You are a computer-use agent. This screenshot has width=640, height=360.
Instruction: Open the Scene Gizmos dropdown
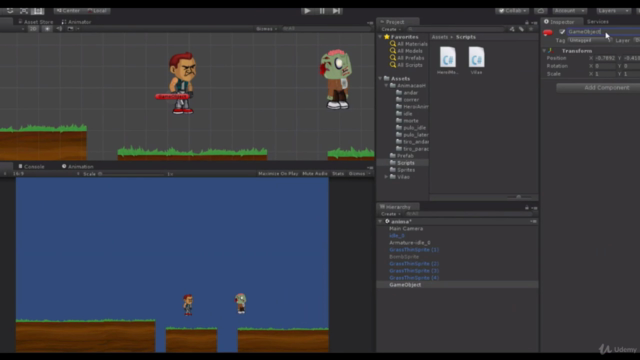267,29
